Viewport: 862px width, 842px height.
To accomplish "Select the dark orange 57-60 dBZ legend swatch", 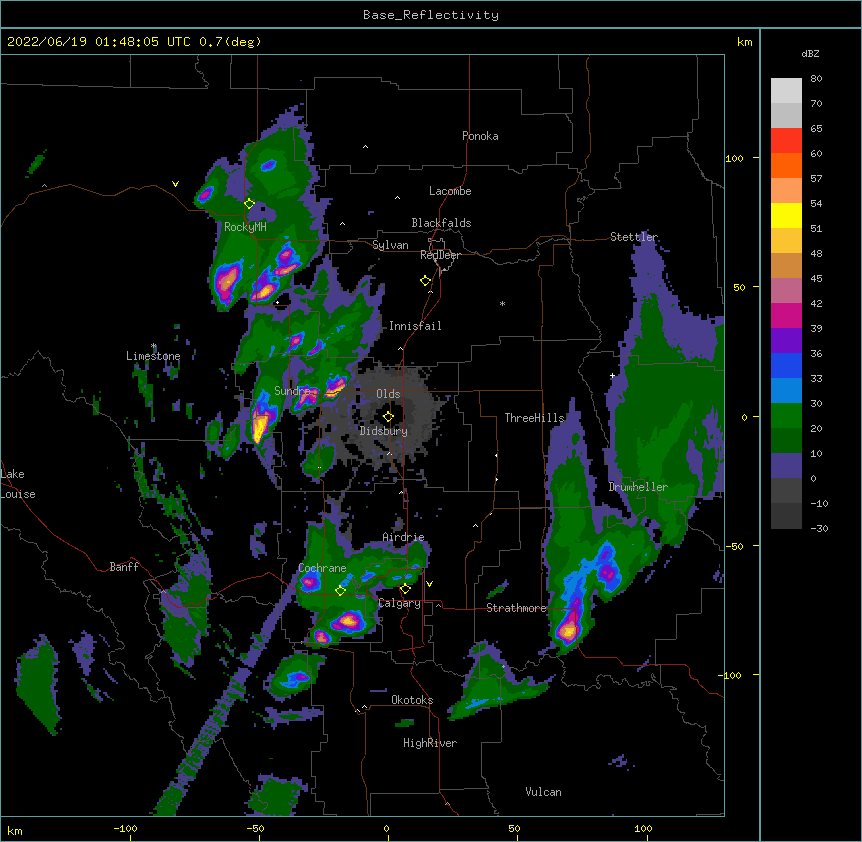I will pyautogui.click(x=786, y=166).
